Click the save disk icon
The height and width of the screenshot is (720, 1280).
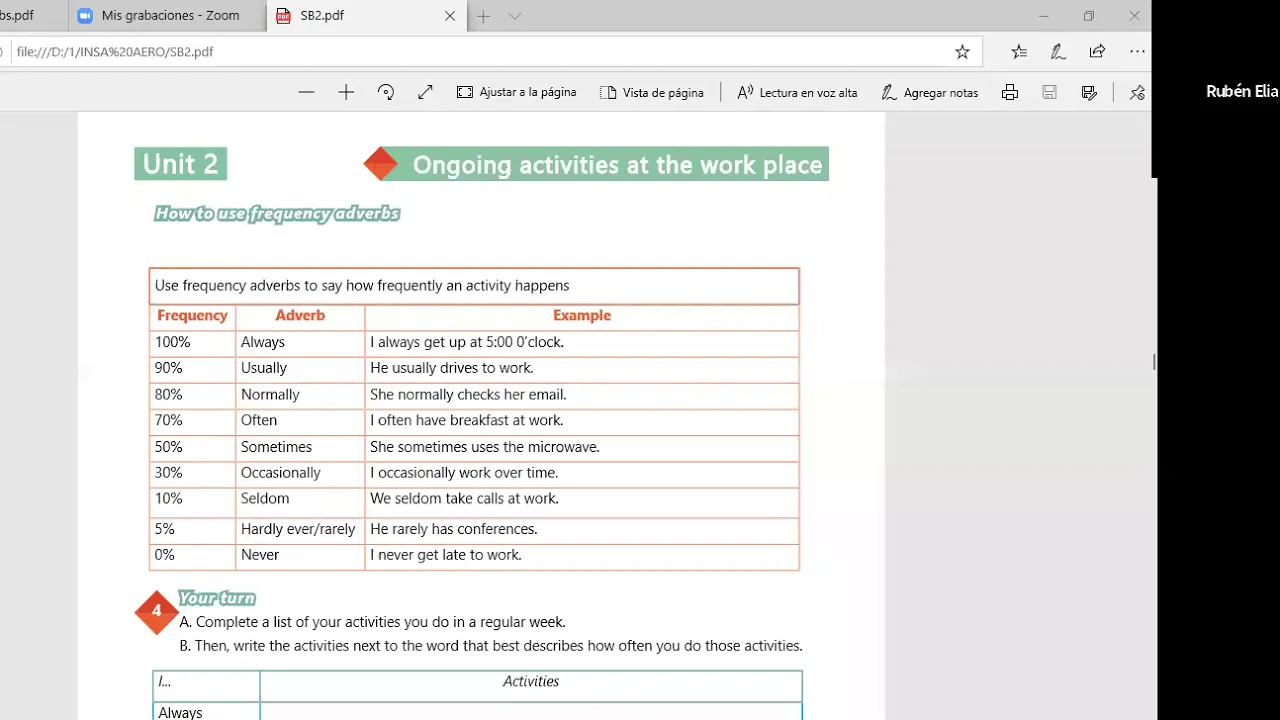click(1049, 92)
